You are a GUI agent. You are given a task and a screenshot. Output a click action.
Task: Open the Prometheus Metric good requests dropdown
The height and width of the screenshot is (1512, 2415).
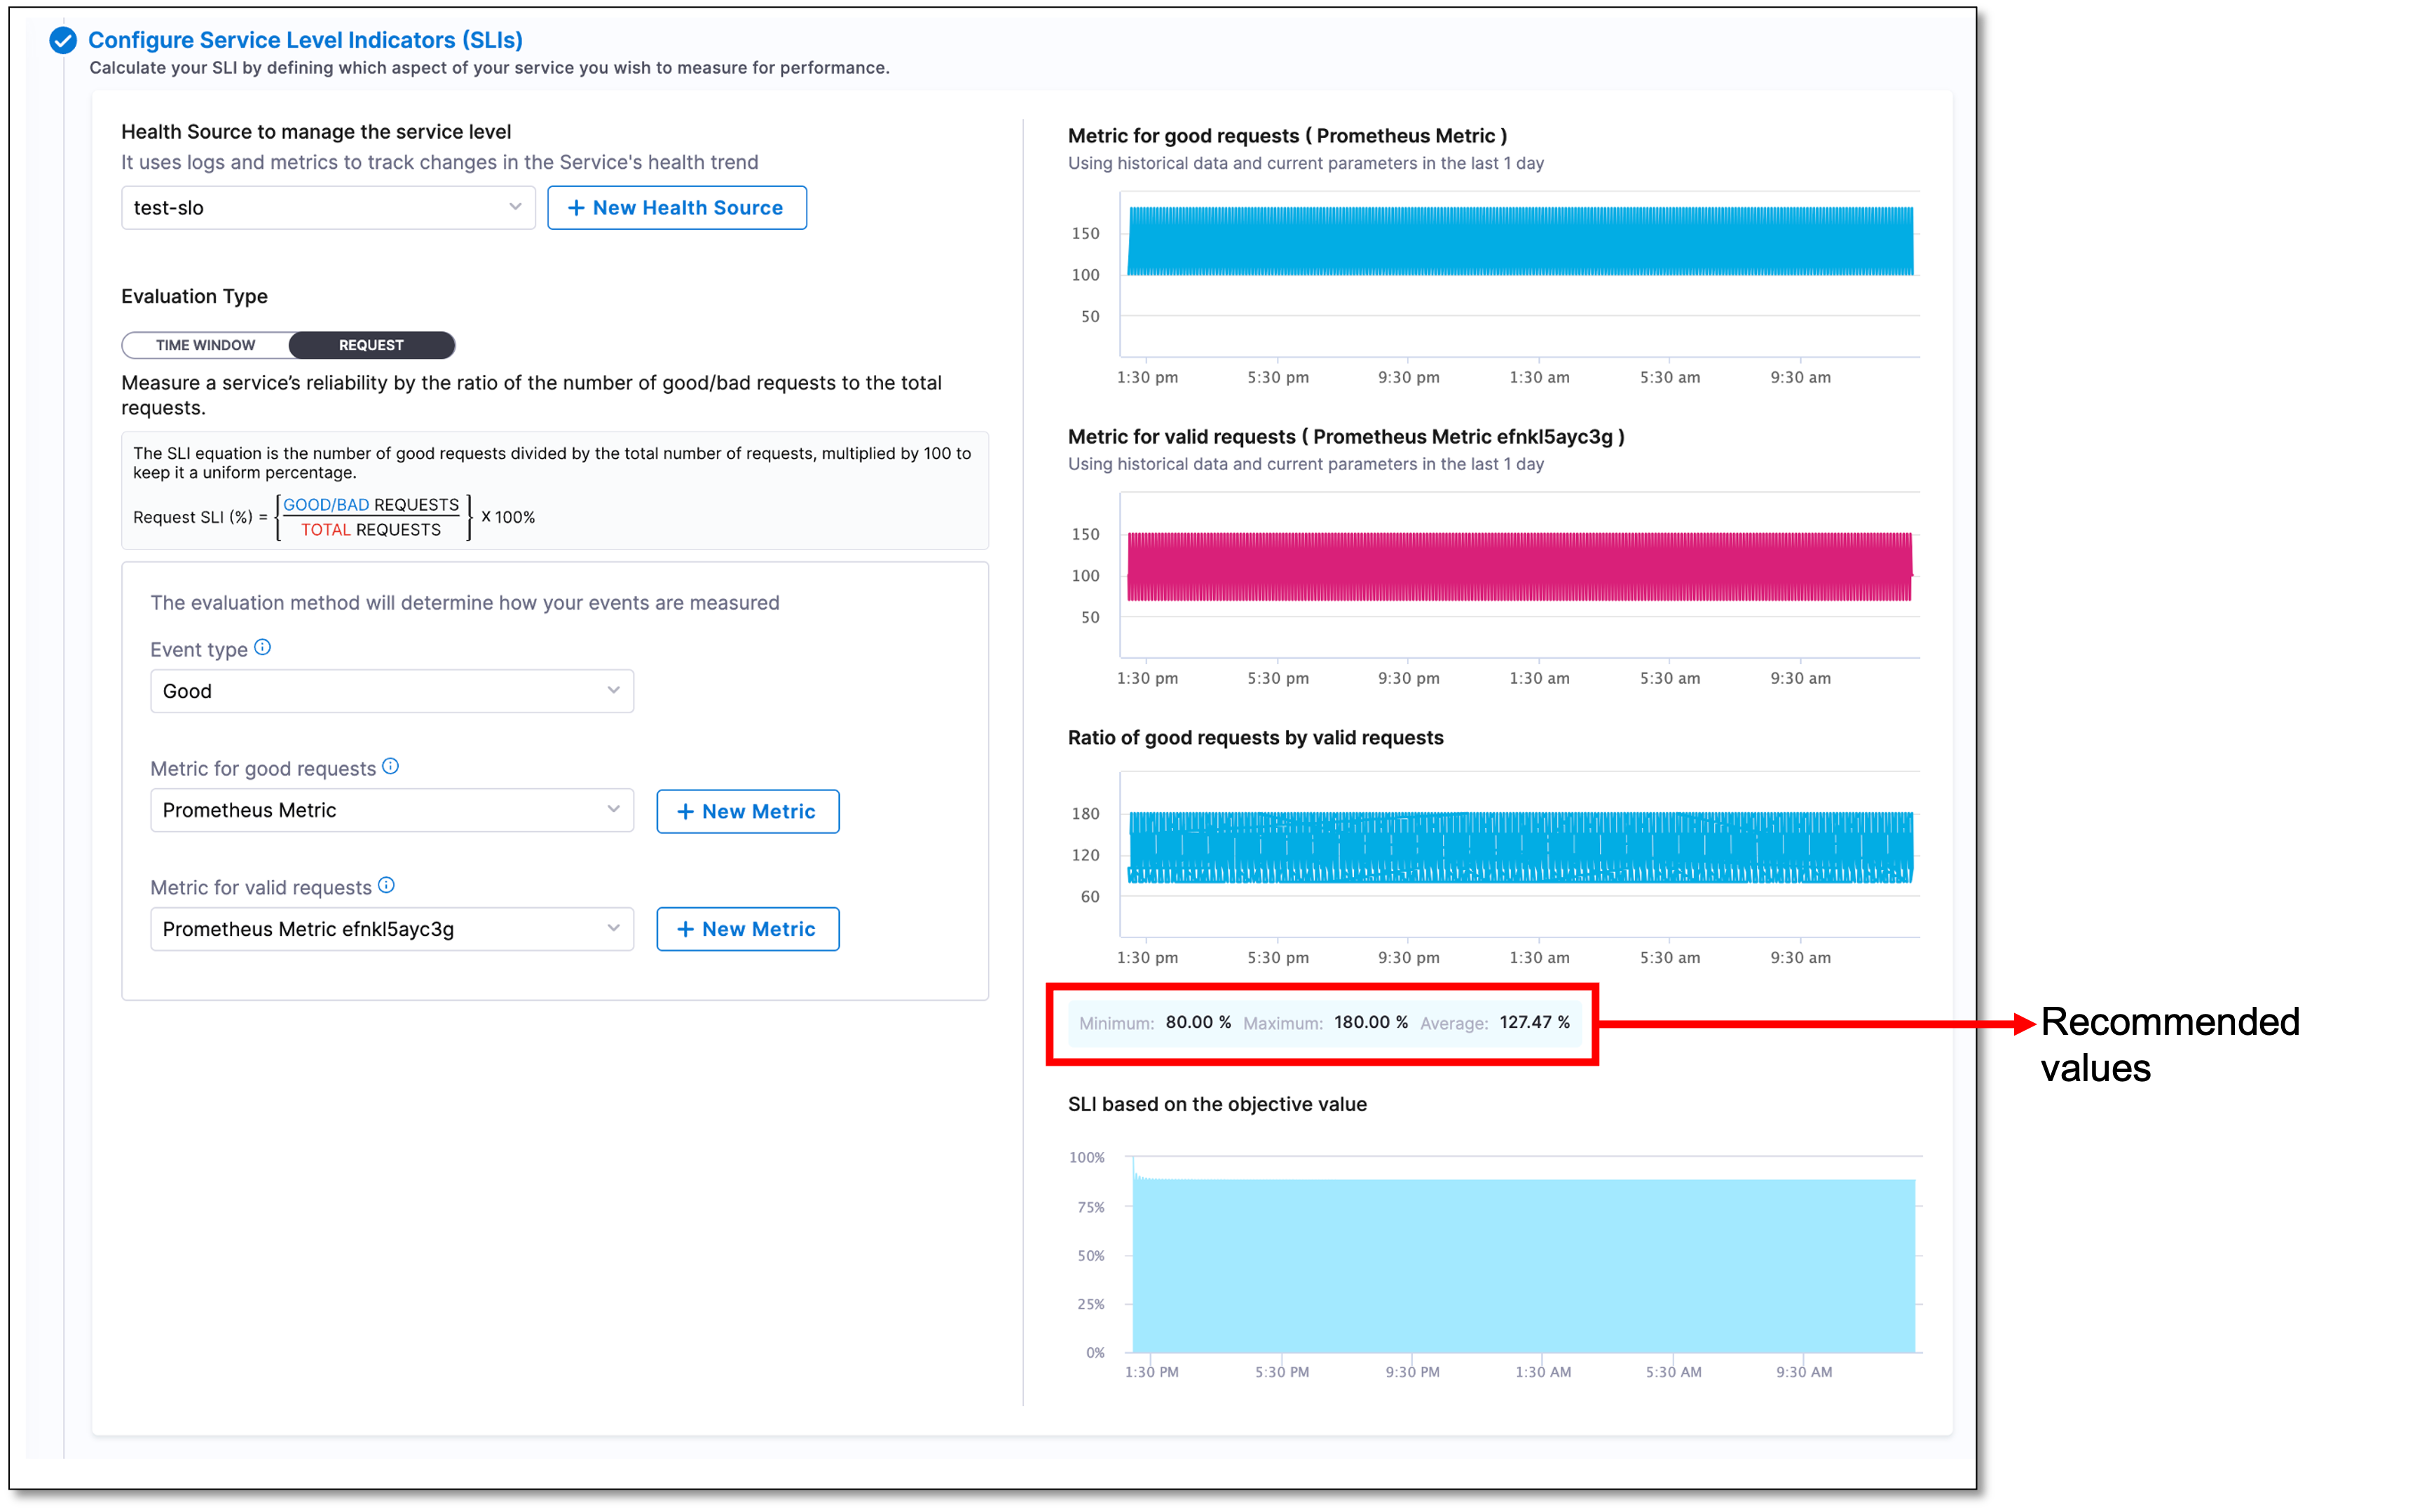391,810
